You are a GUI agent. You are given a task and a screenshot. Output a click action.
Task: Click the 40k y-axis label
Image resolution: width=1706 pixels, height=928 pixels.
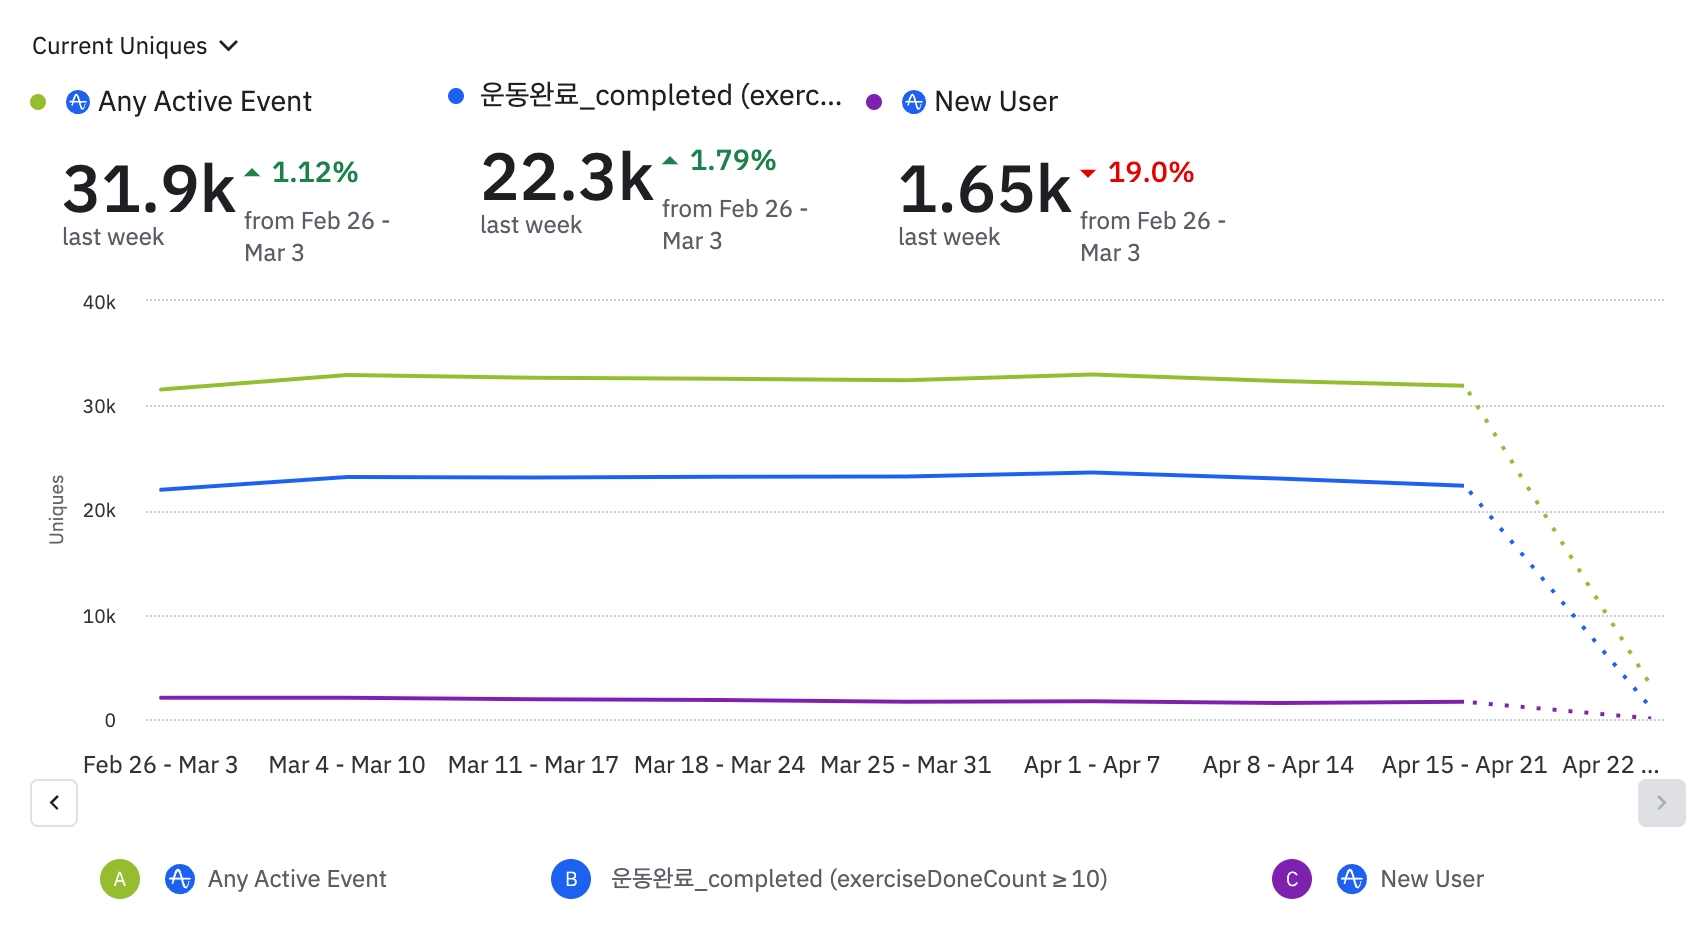click(99, 302)
